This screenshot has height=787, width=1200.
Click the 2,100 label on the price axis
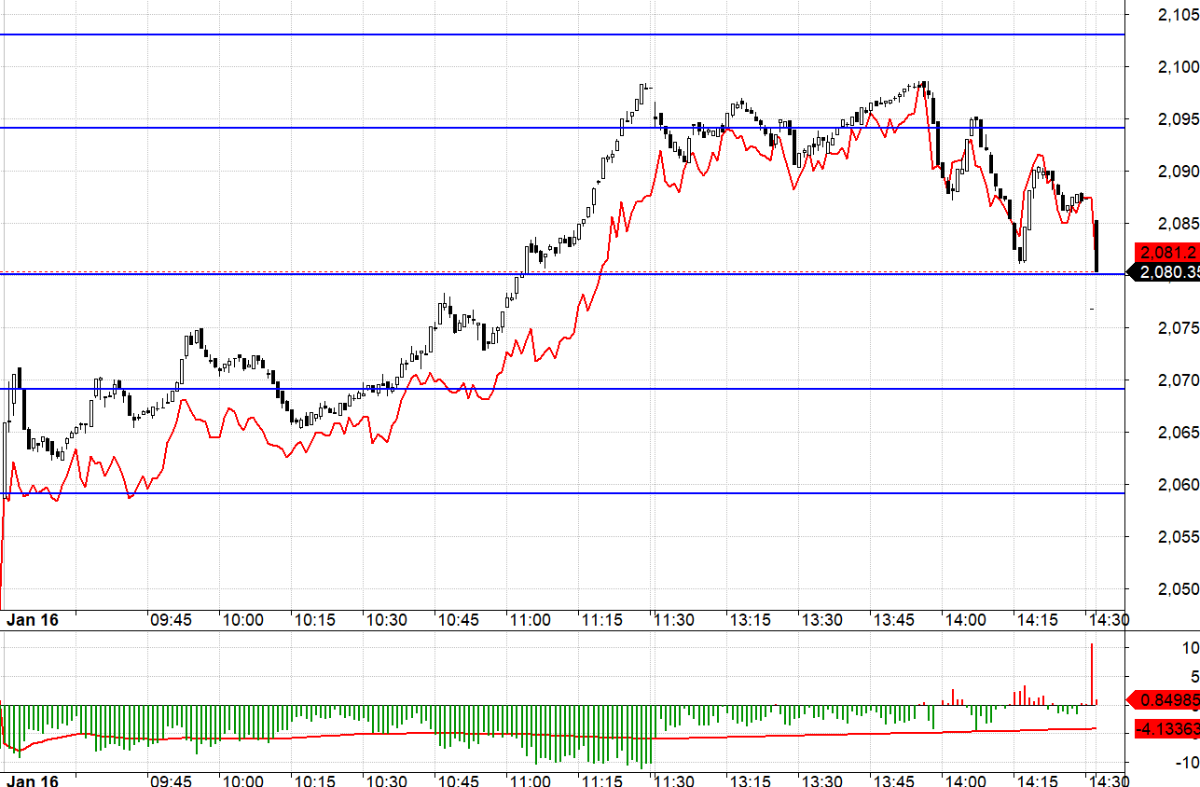[x=1176, y=67]
